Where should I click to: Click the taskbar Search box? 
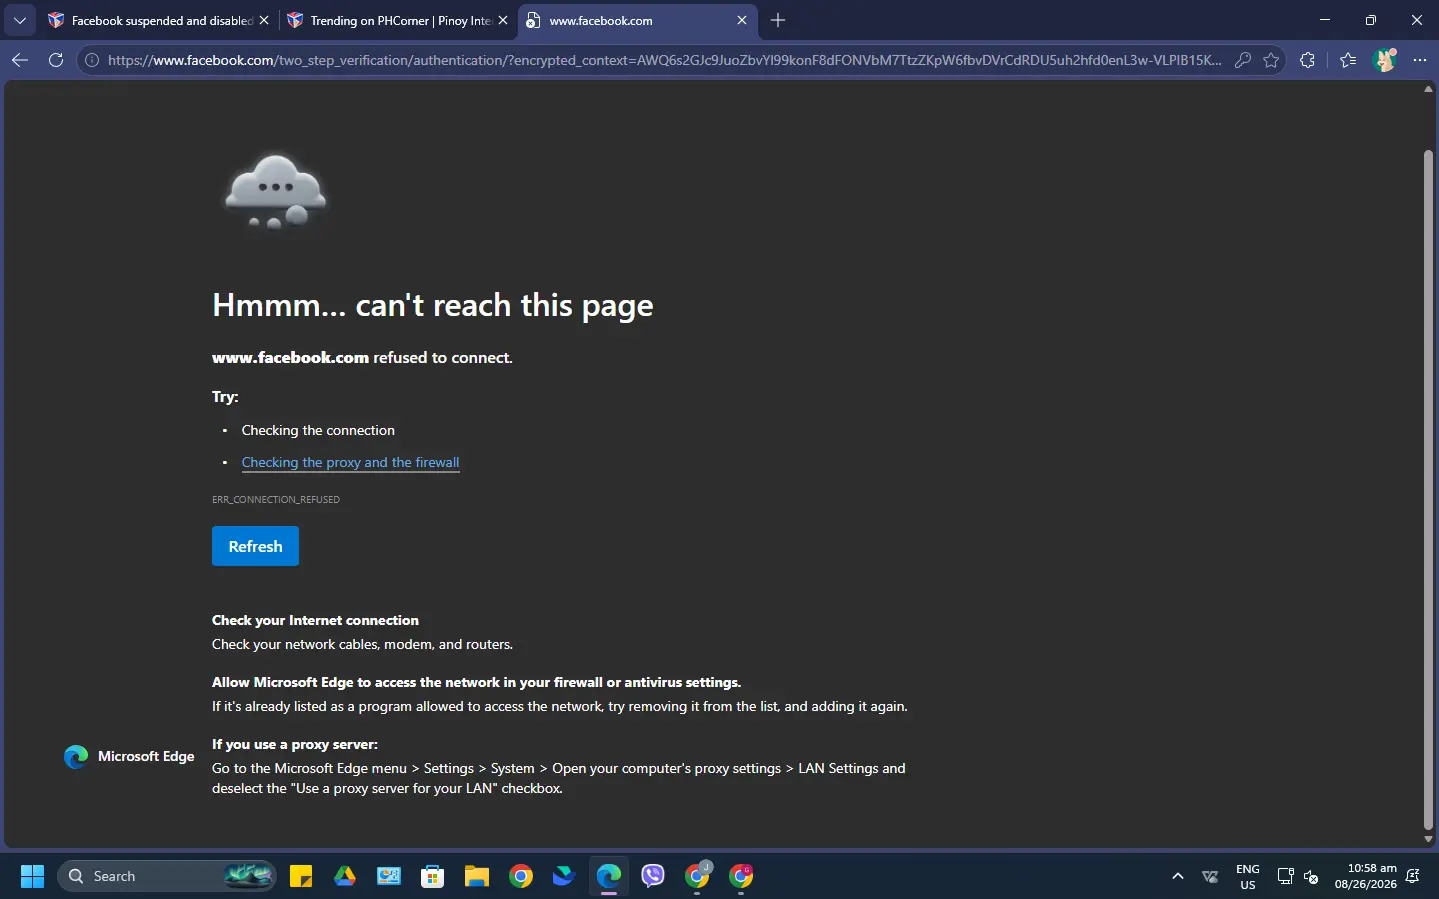(166, 876)
